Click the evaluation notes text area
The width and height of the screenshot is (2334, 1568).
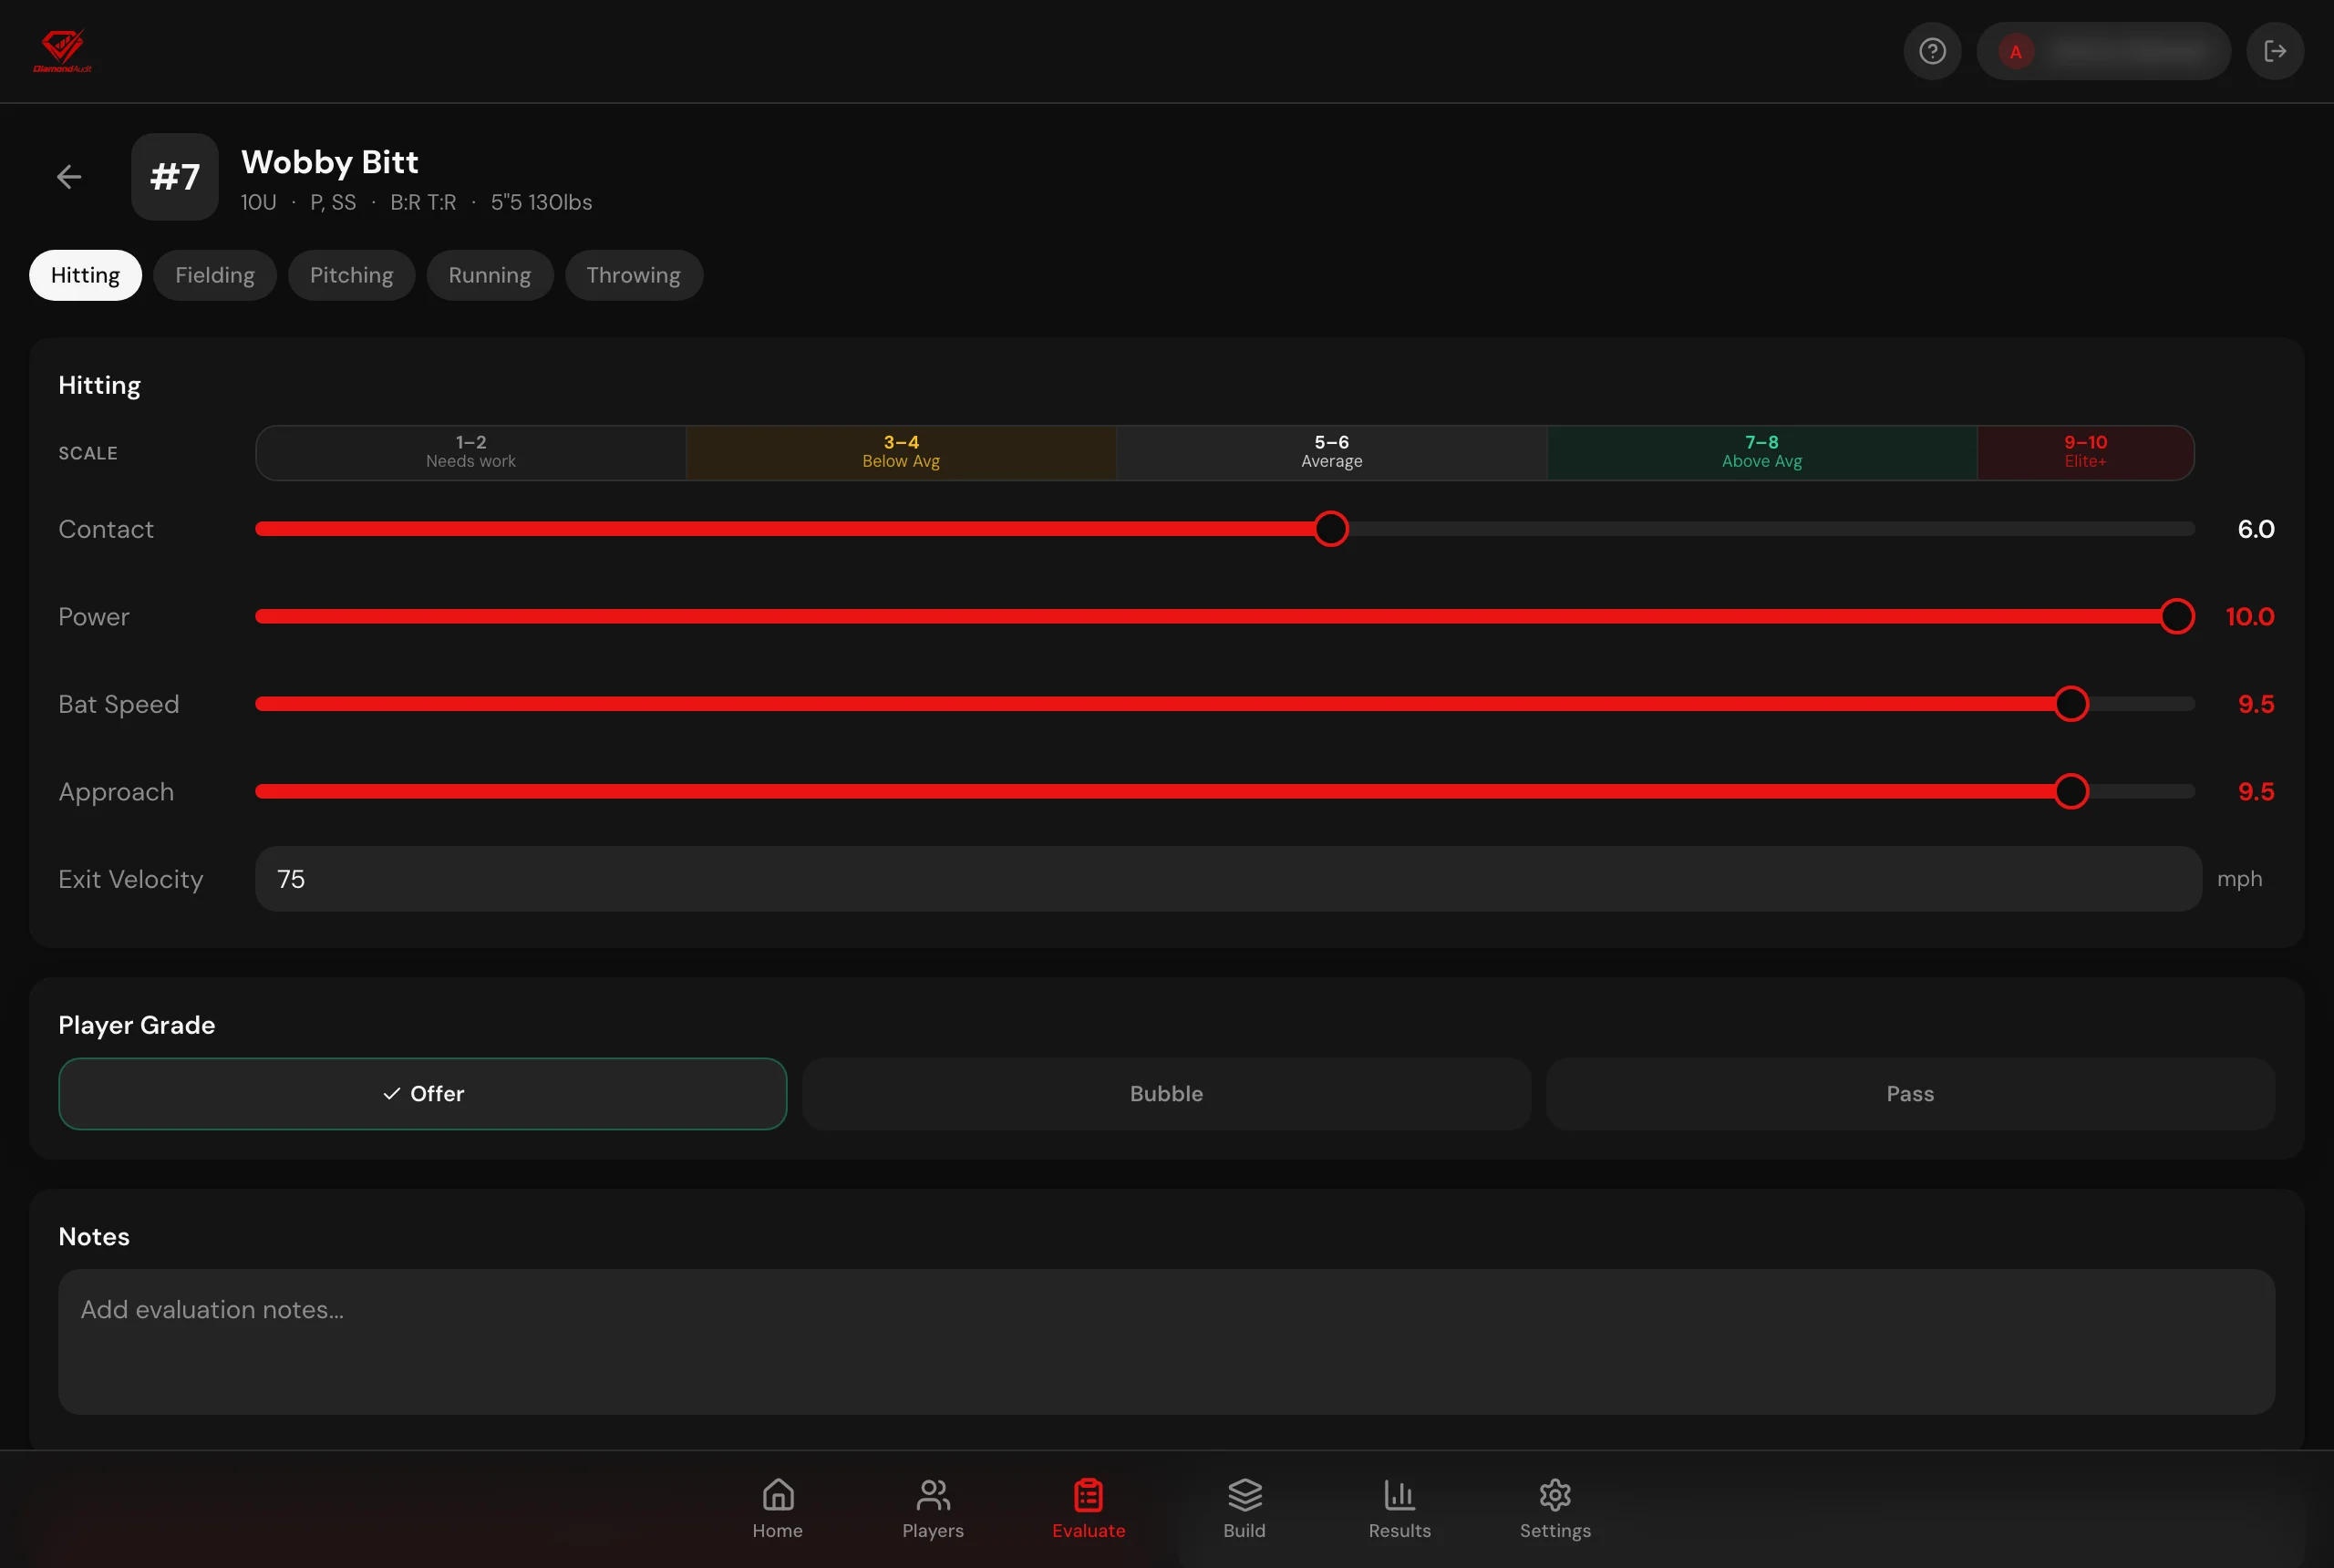pos(1166,1342)
